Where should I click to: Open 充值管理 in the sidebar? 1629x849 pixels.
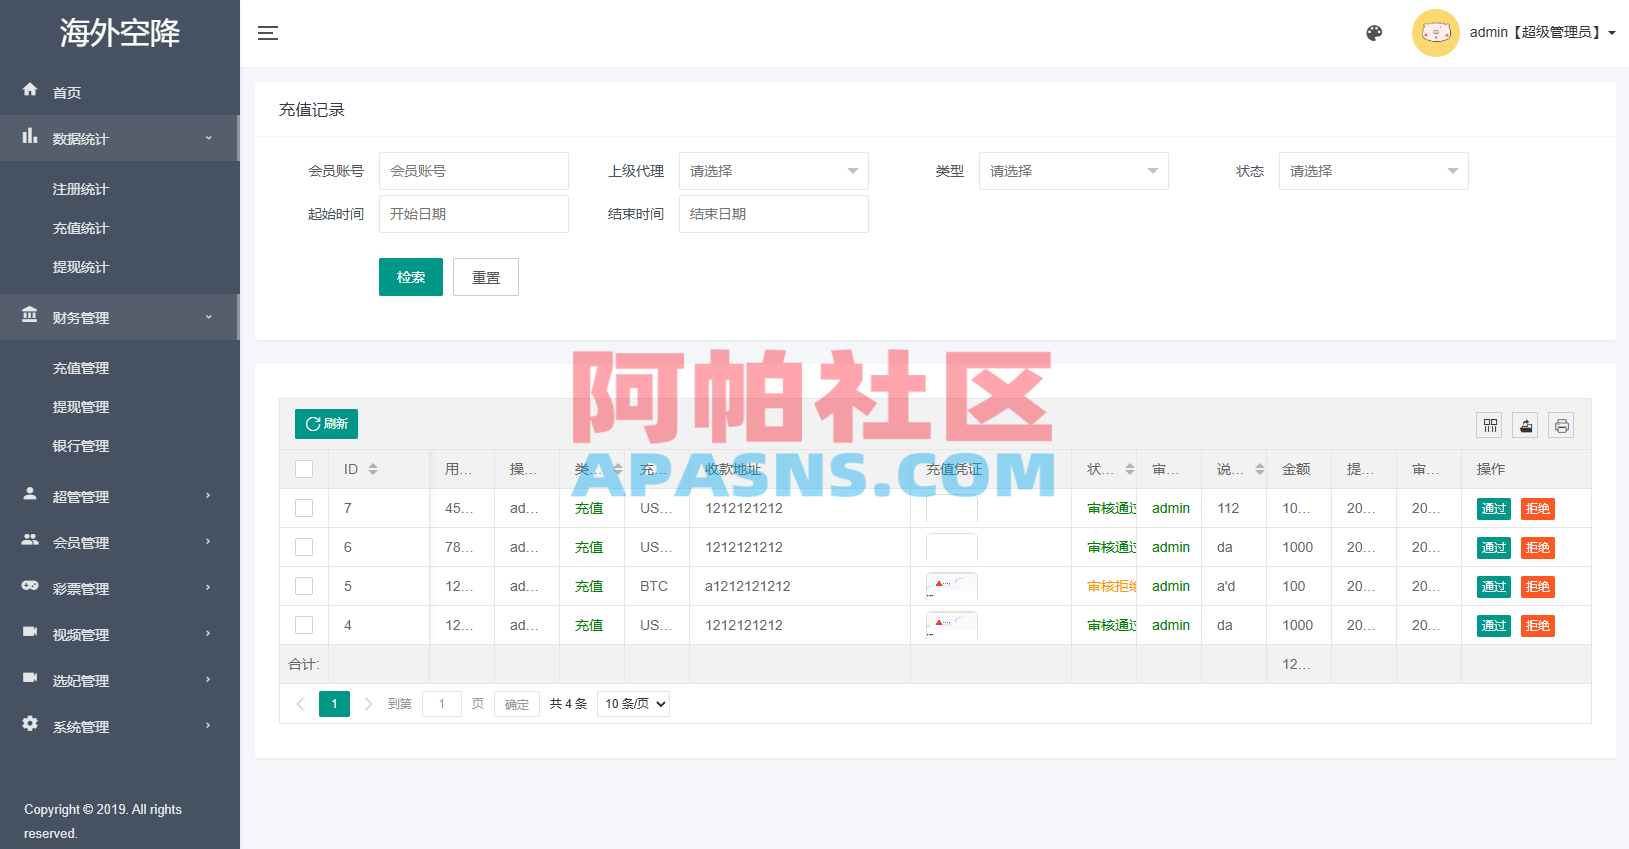[x=81, y=368]
